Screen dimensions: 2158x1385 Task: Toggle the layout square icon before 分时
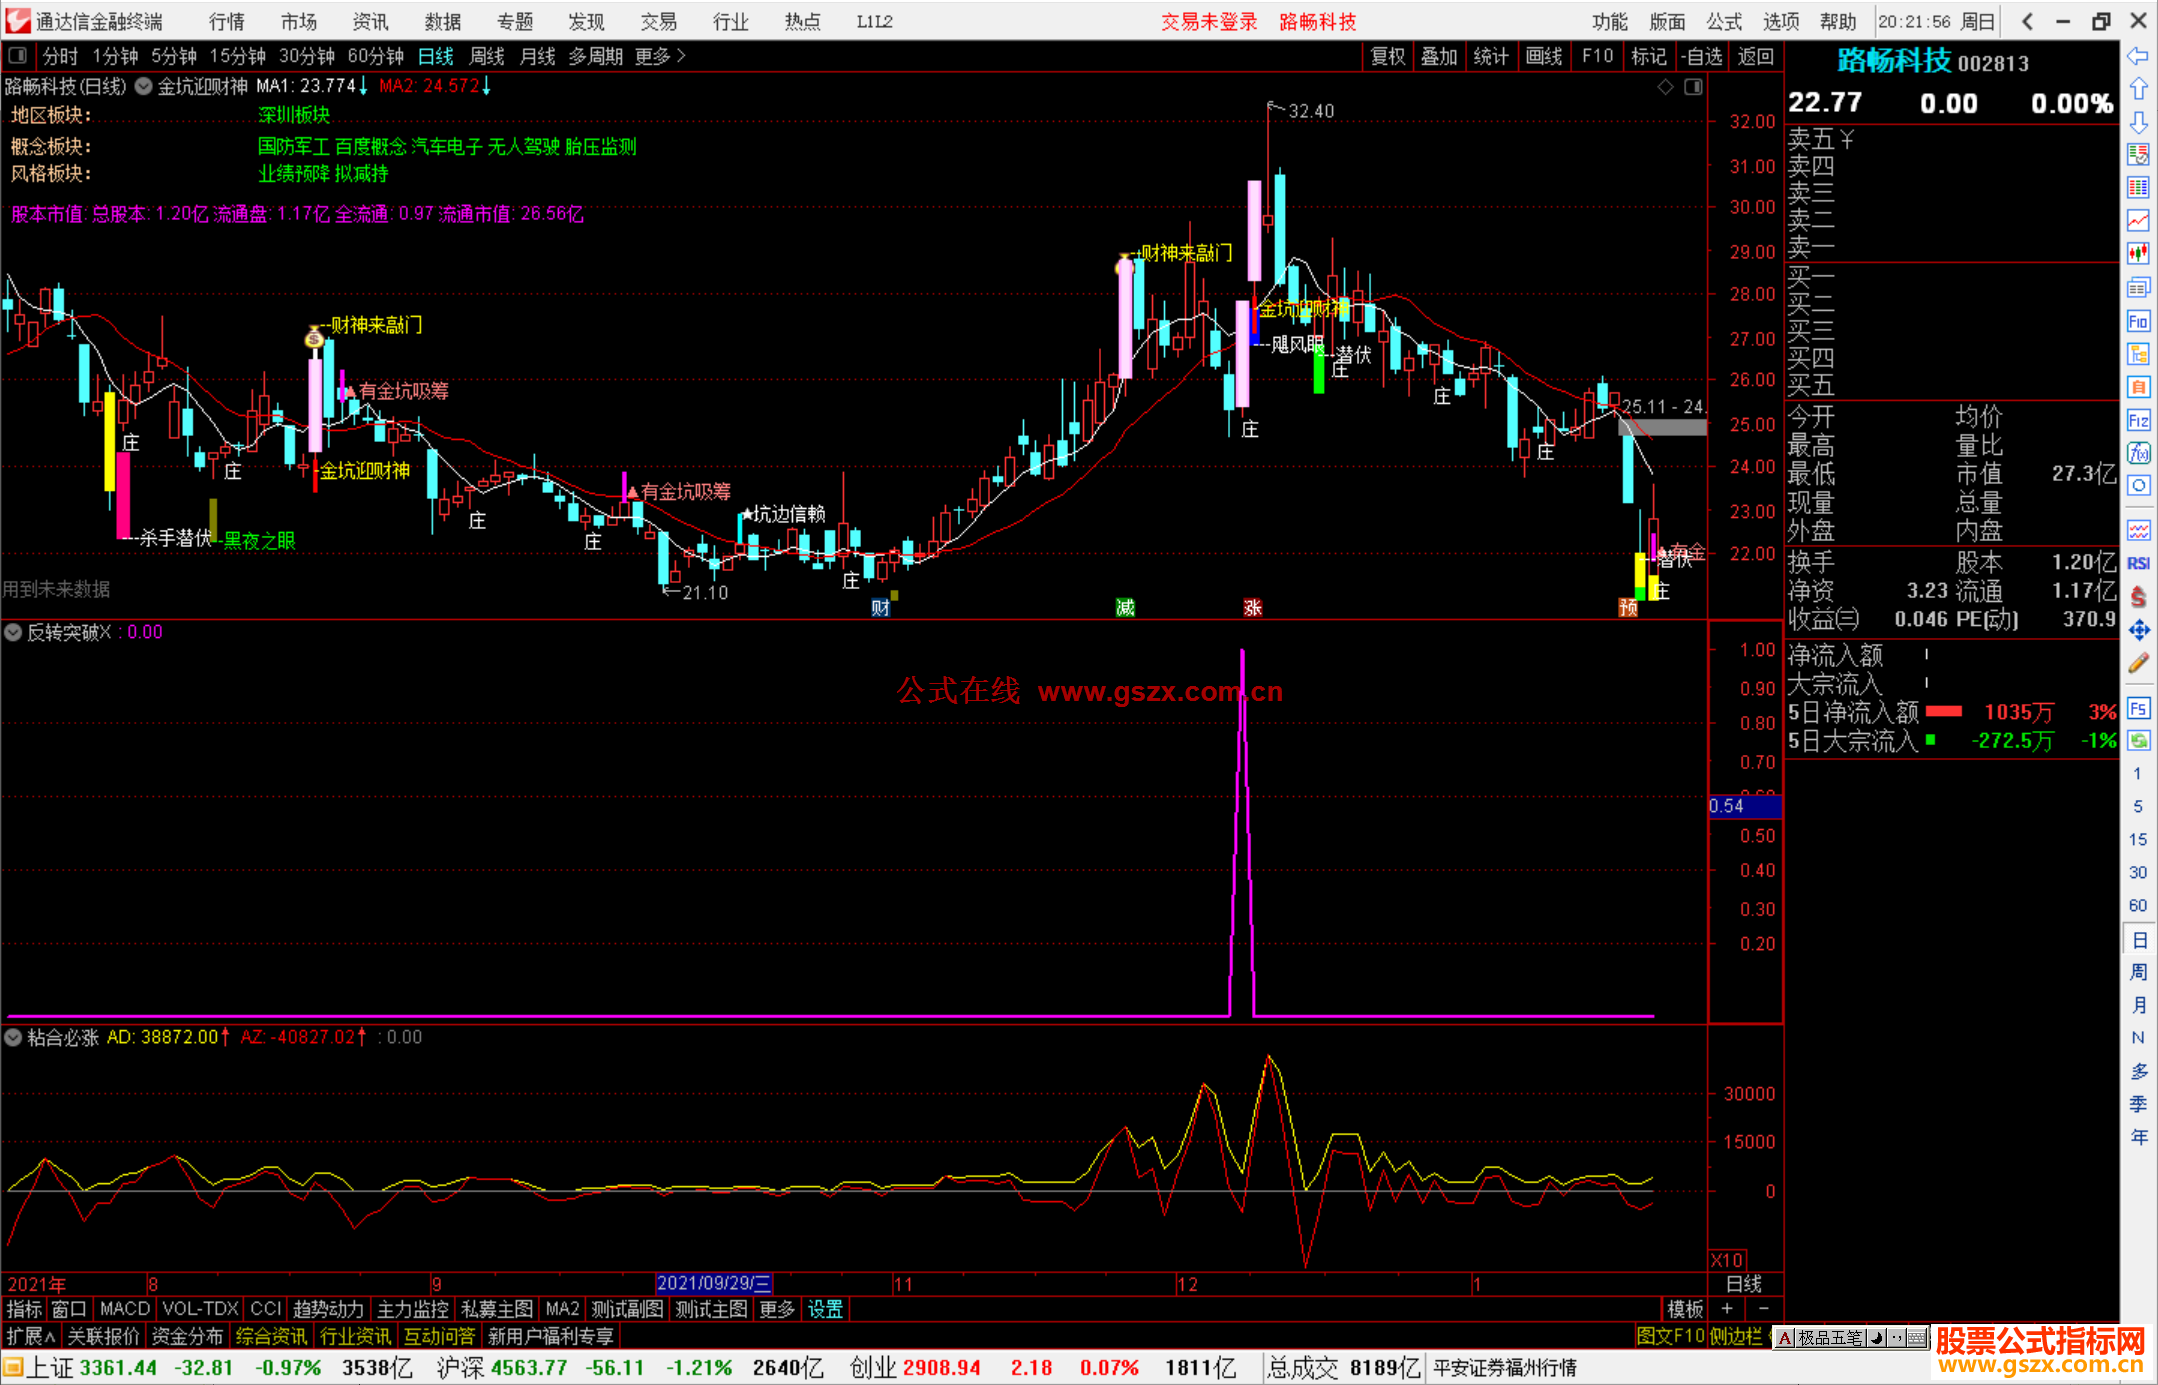17,56
